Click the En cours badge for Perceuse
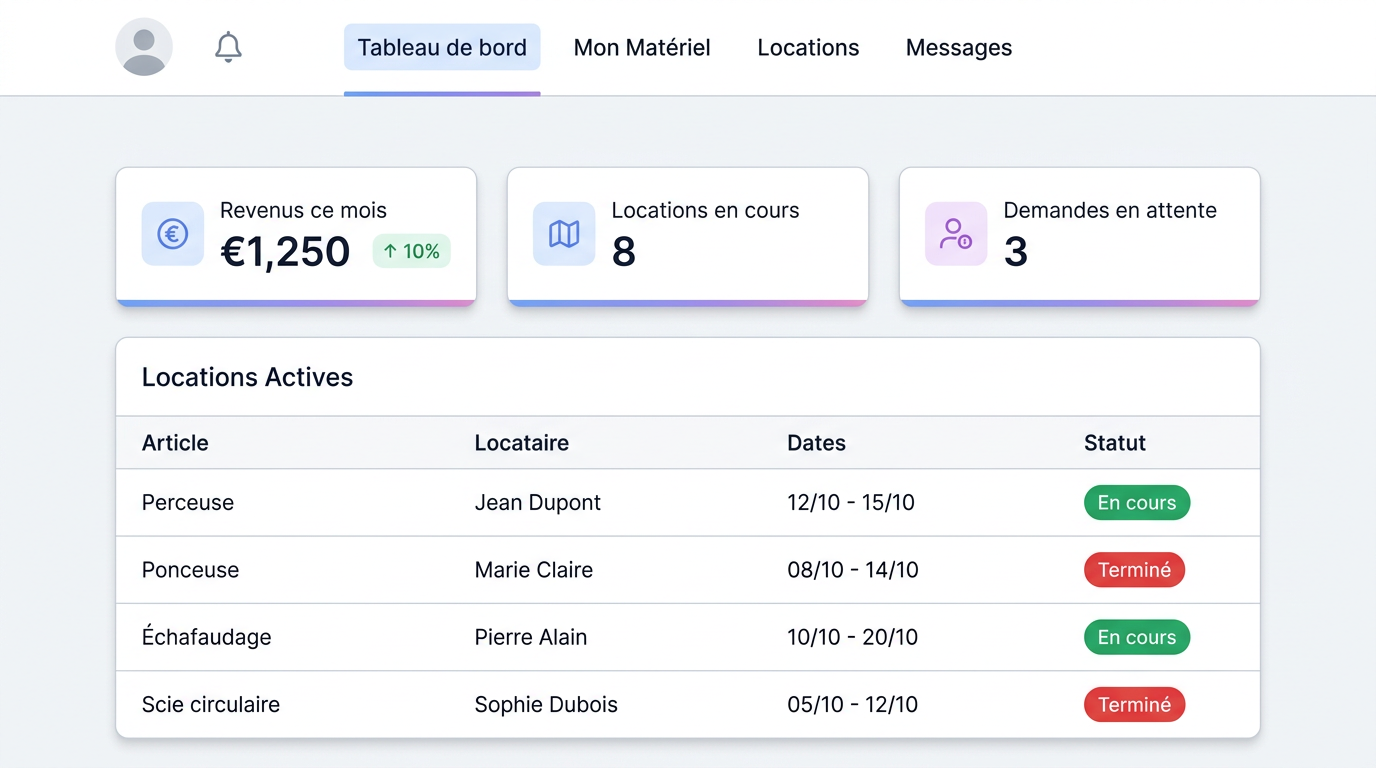This screenshot has height=768, width=1376. click(1137, 503)
